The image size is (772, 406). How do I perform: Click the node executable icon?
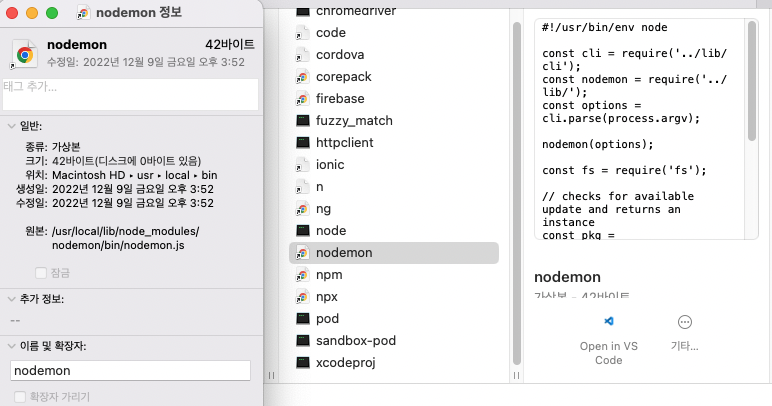tap(302, 230)
